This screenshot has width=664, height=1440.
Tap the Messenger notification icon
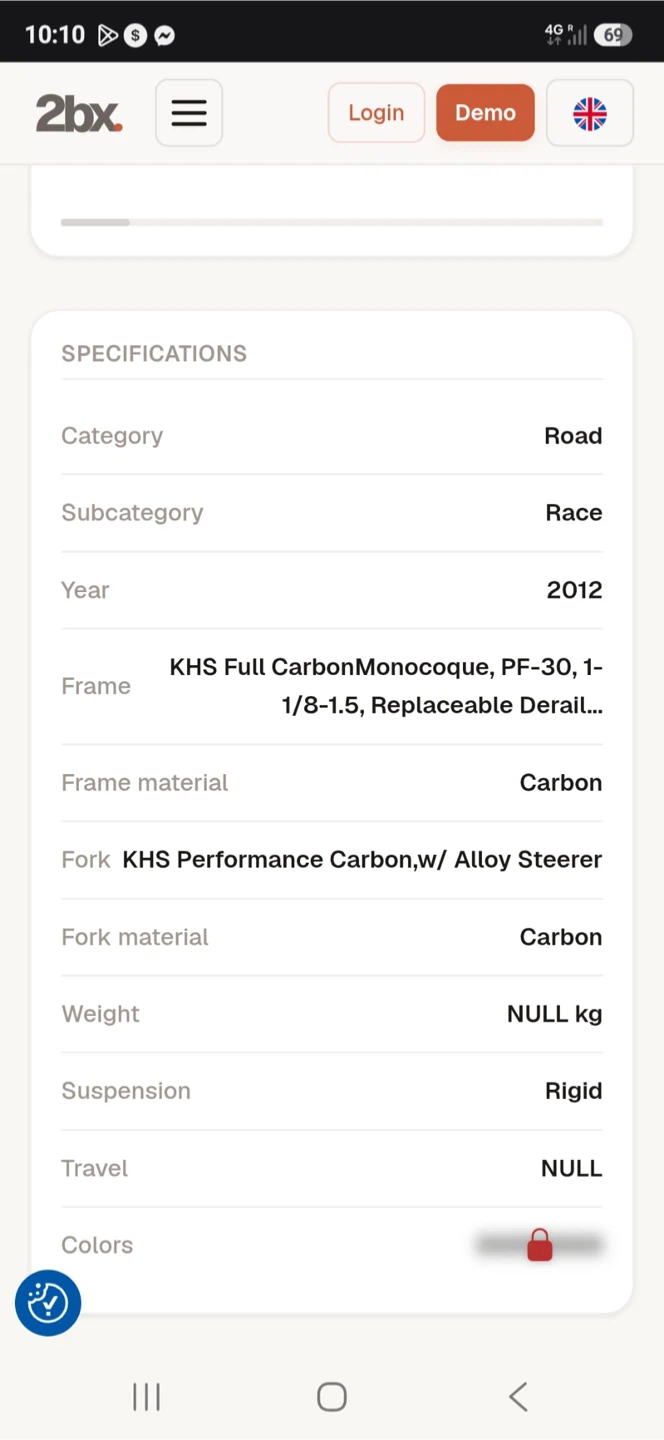pos(165,35)
